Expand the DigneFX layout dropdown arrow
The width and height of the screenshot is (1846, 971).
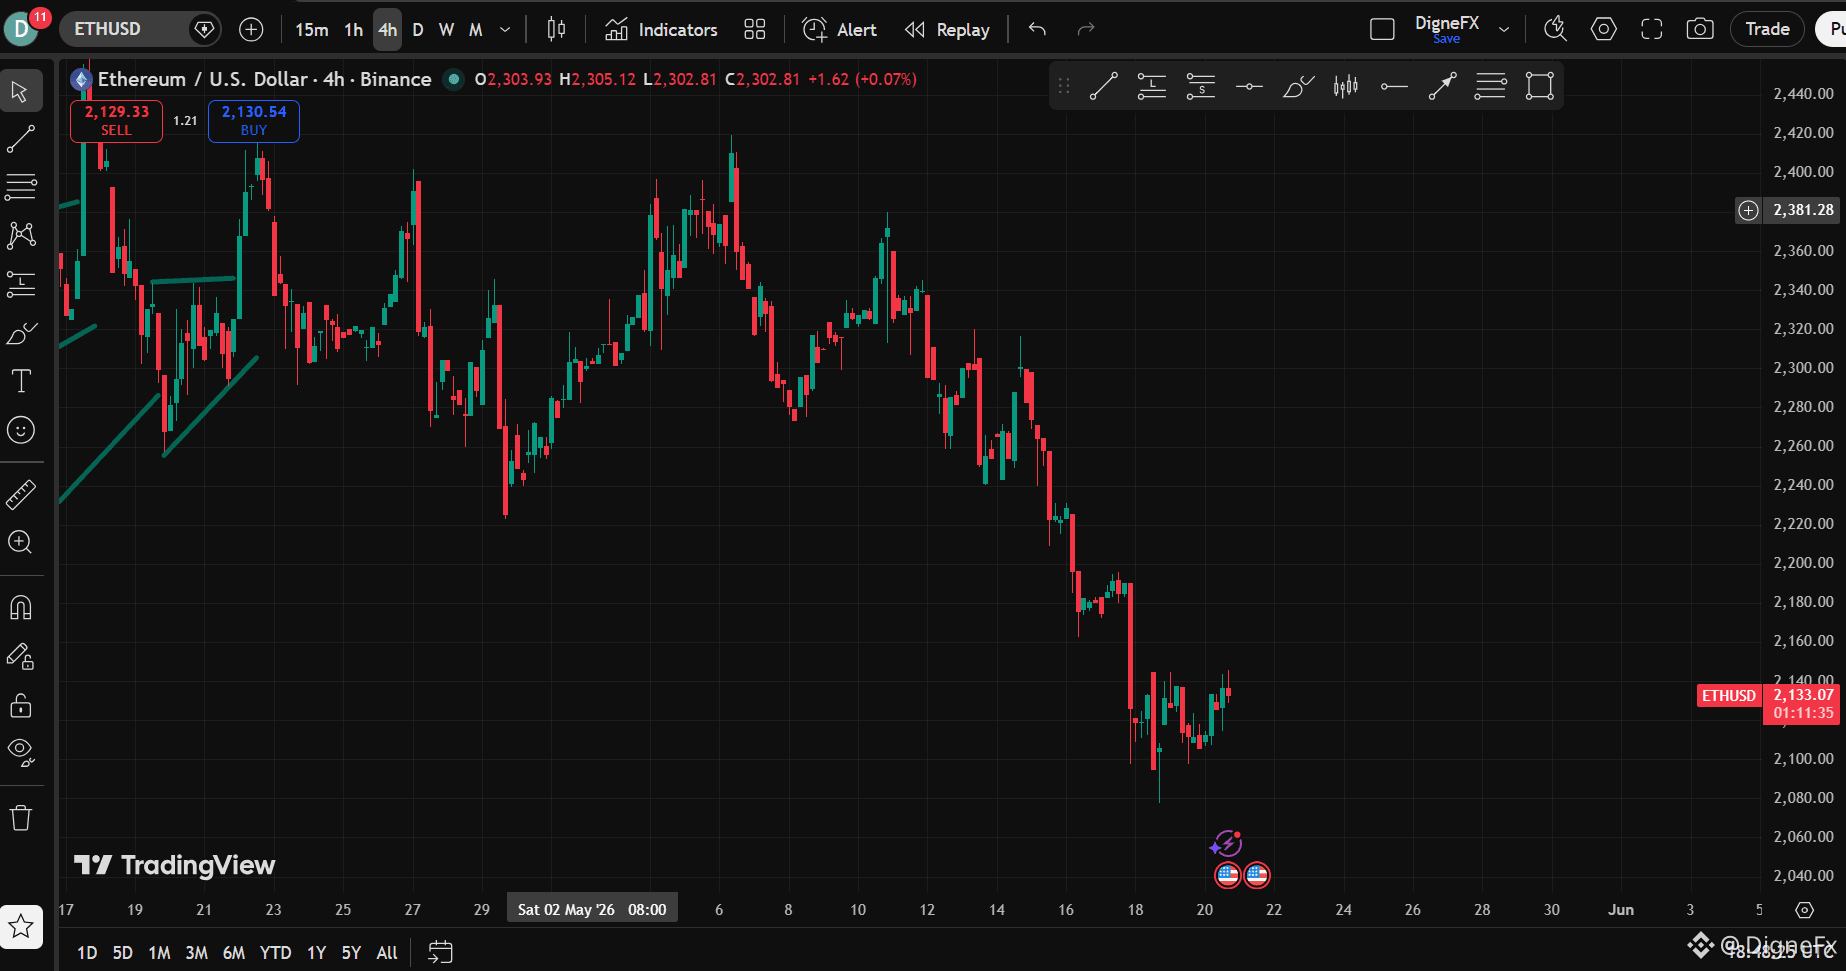pyautogui.click(x=1503, y=30)
